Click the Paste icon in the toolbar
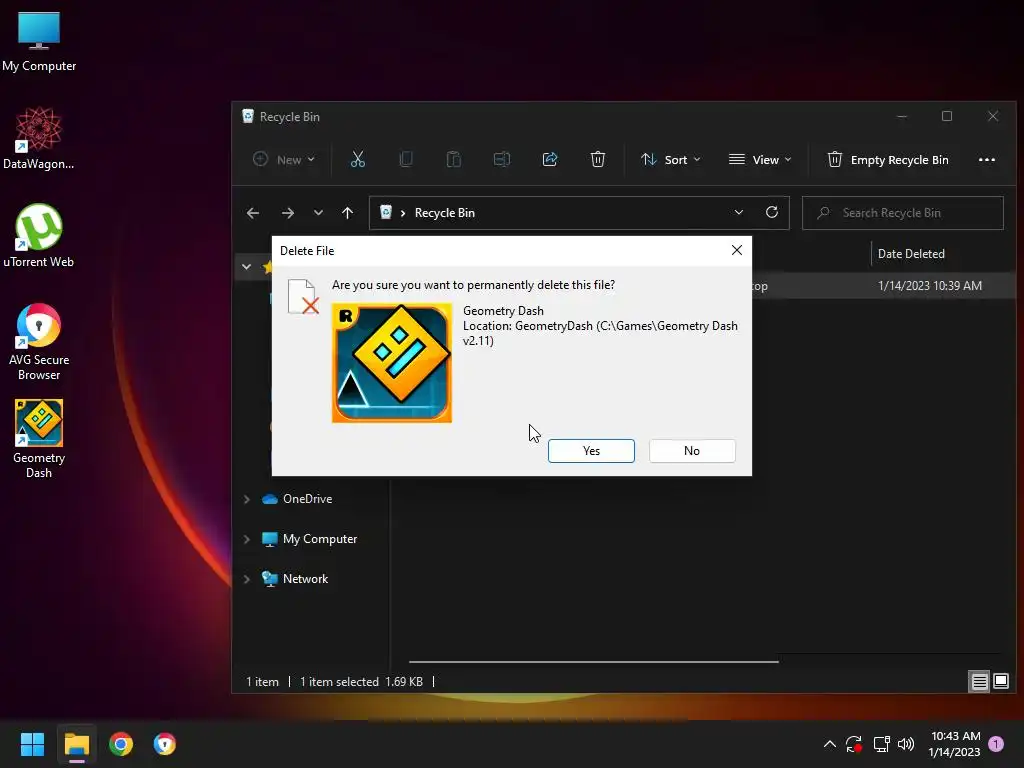 tap(453, 159)
